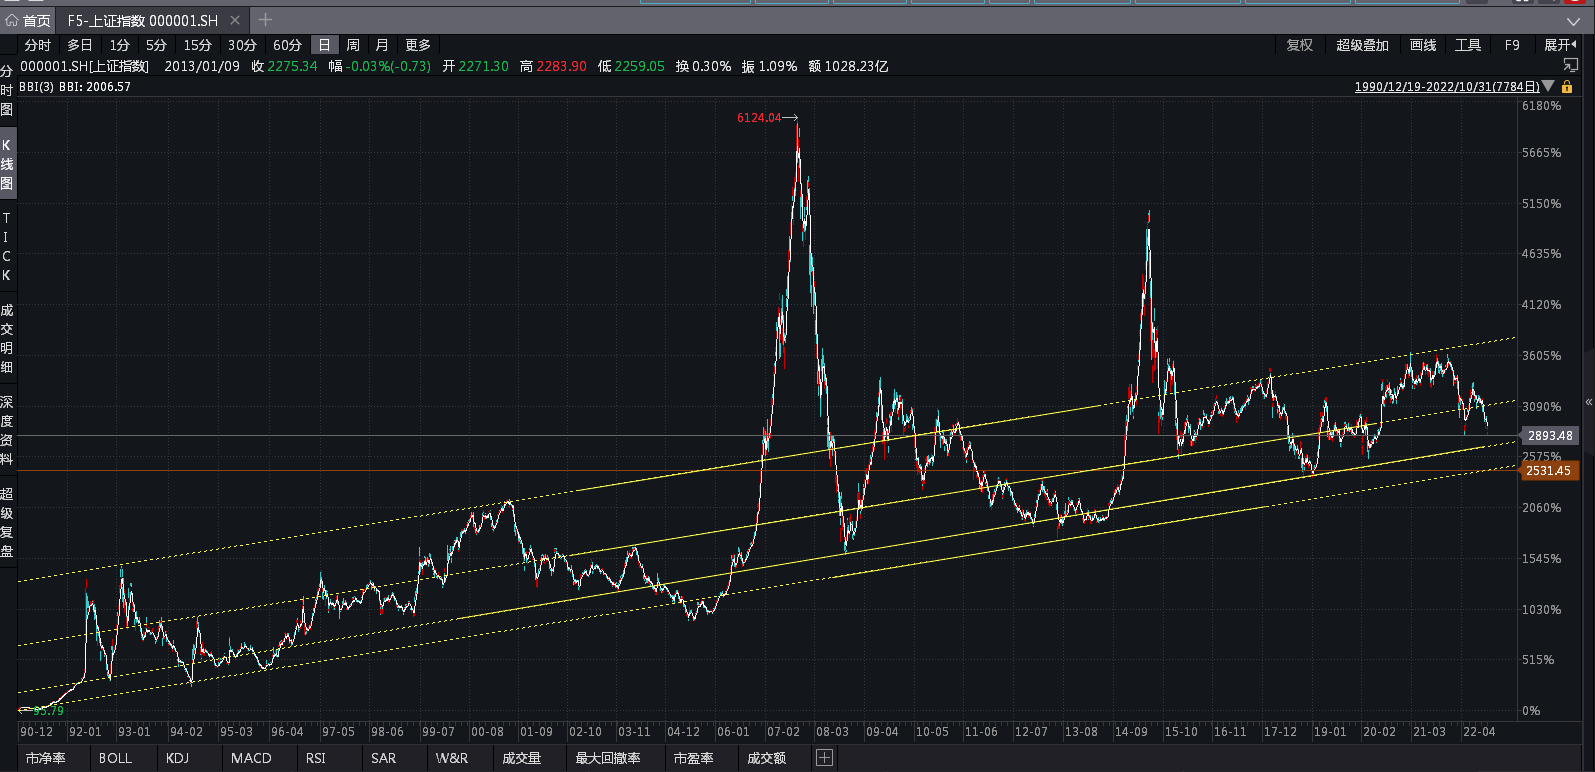This screenshot has height=772, width=1595.
Task: Open the 画线 drawing tools
Action: click(1422, 45)
